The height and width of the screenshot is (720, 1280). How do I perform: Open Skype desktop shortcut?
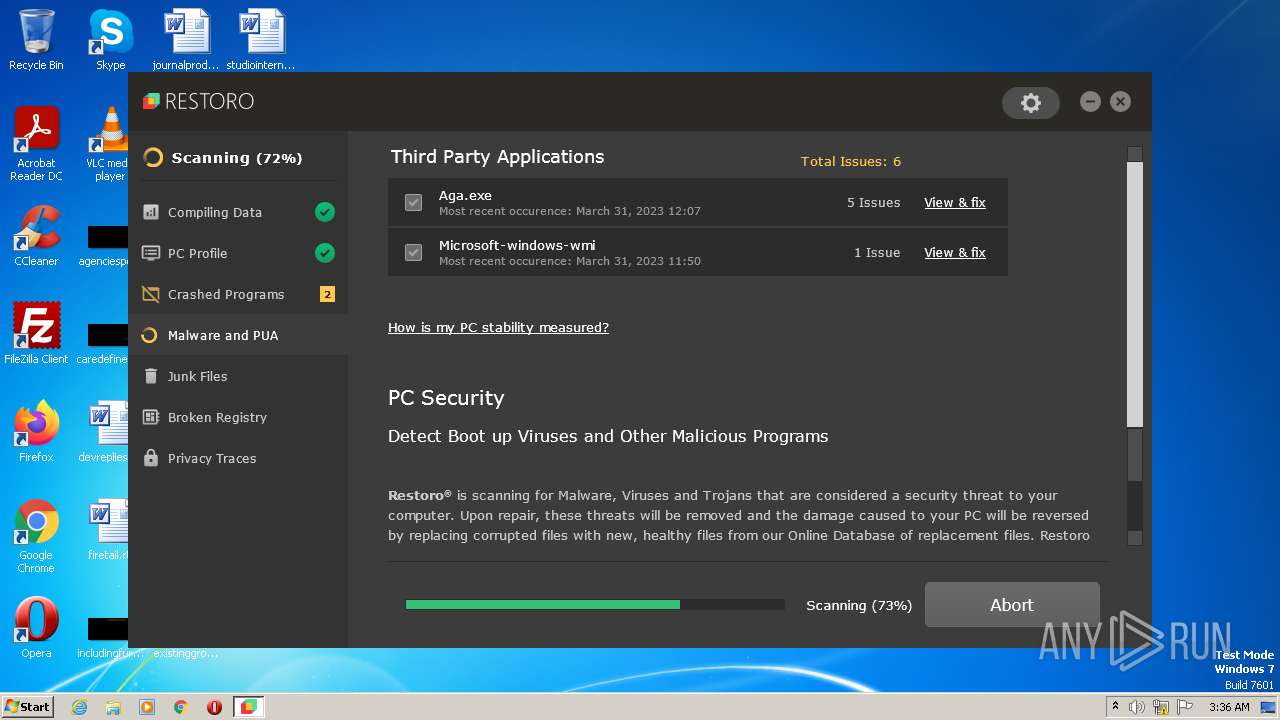point(110,40)
